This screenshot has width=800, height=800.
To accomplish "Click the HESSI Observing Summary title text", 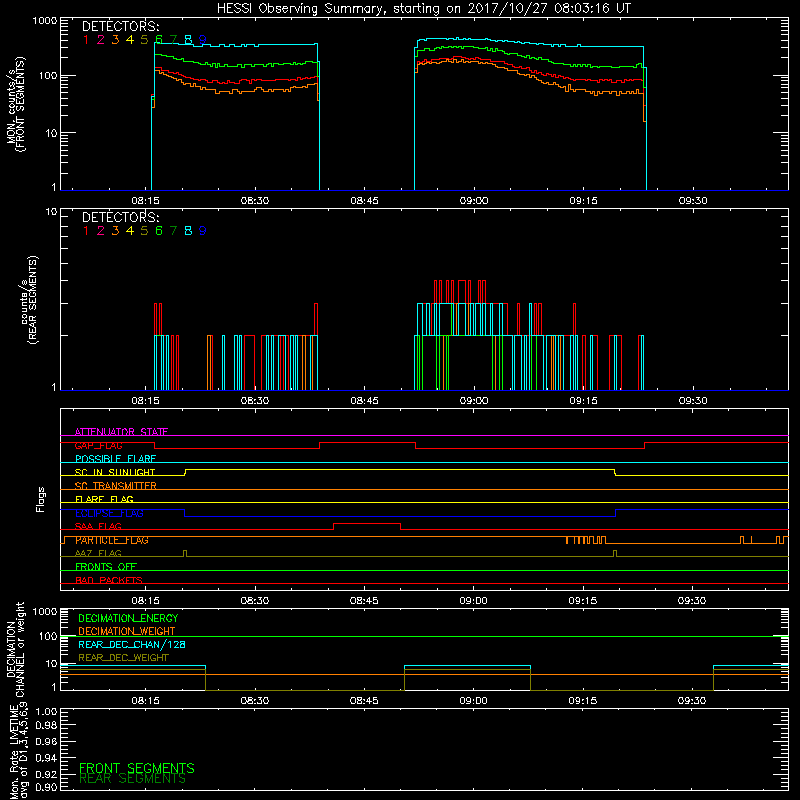I will click(x=423, y=9).
